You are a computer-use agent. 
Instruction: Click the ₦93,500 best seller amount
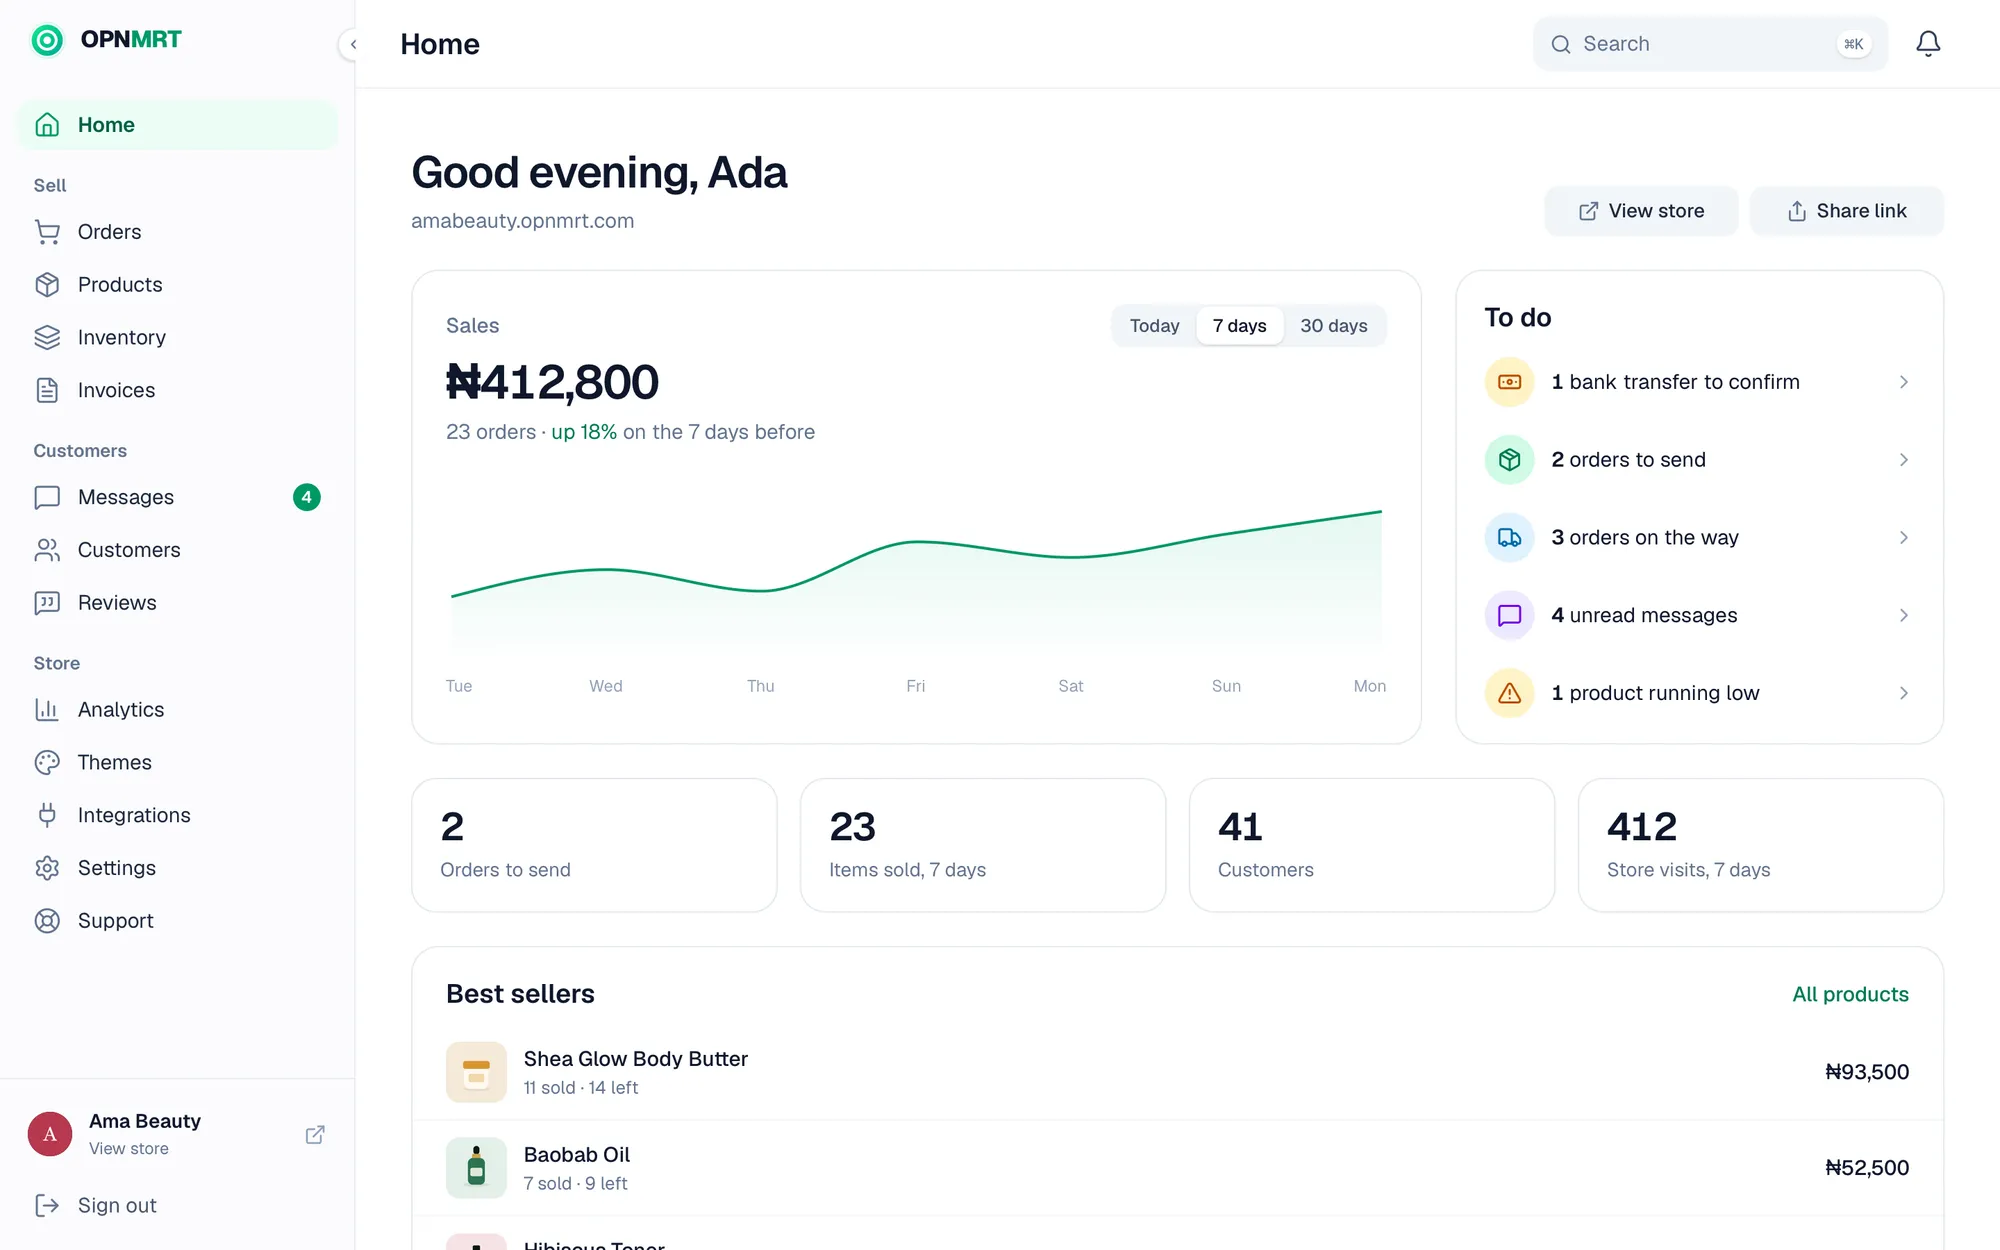(x=1867, y=1072)
